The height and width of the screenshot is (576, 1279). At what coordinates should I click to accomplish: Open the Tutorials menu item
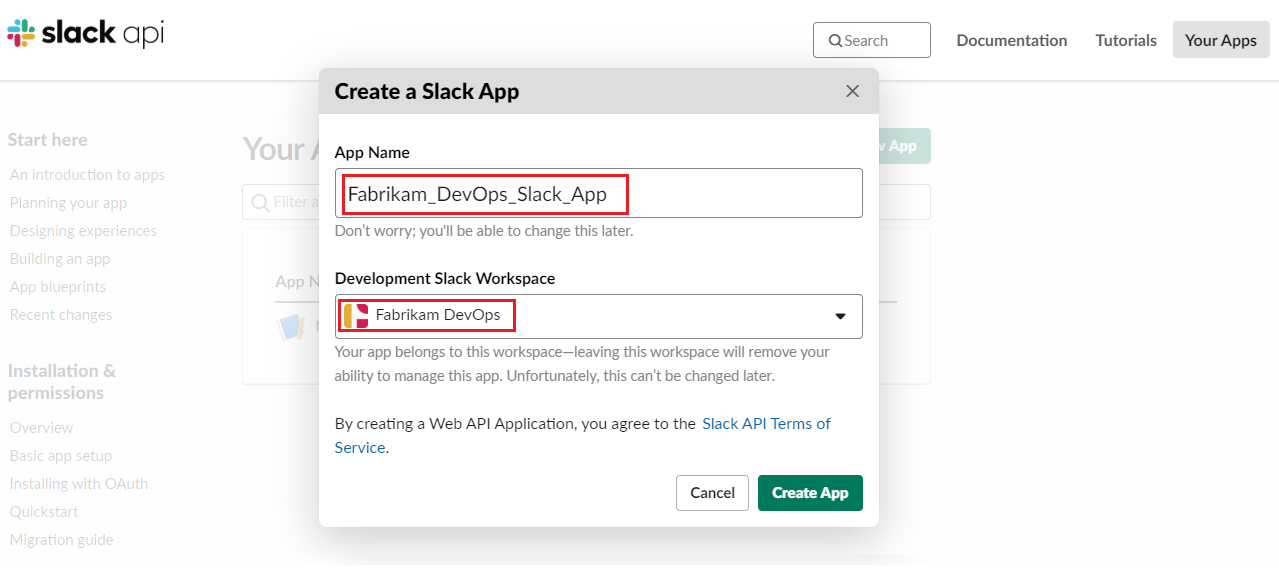pos(1126,40)
